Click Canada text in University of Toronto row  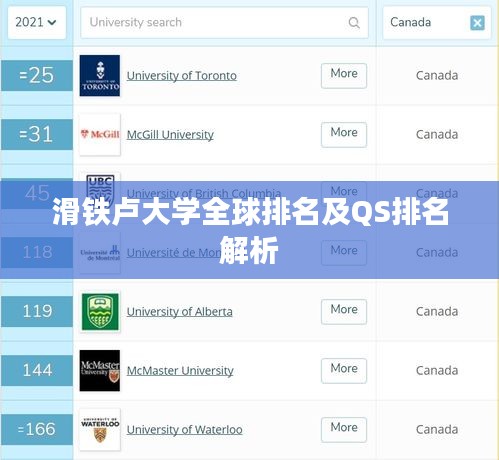(x=437, y=76)
